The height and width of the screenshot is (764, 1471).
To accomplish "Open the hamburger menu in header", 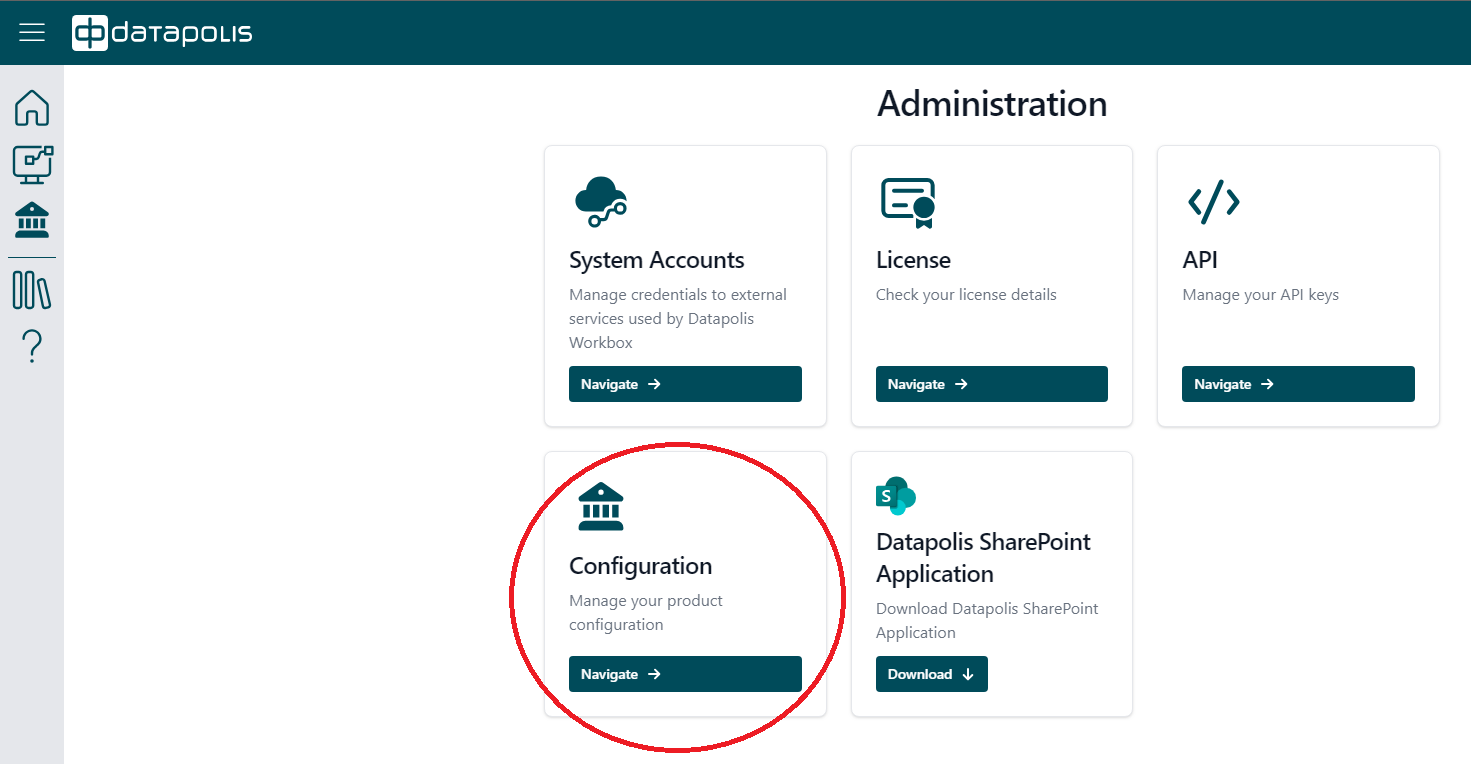I will coord(32,33).
